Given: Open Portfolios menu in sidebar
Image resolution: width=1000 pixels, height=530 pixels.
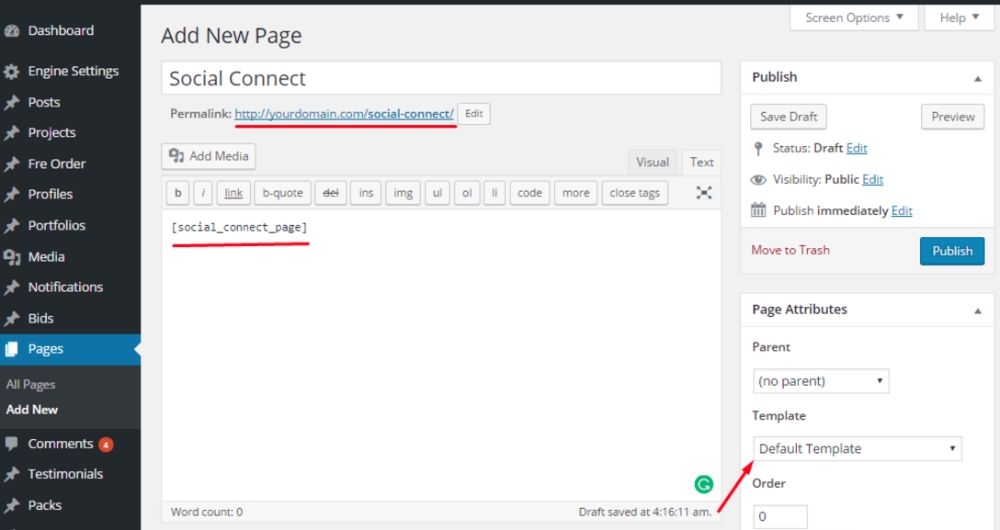Looking at the screenshot, I should (56, 225).
